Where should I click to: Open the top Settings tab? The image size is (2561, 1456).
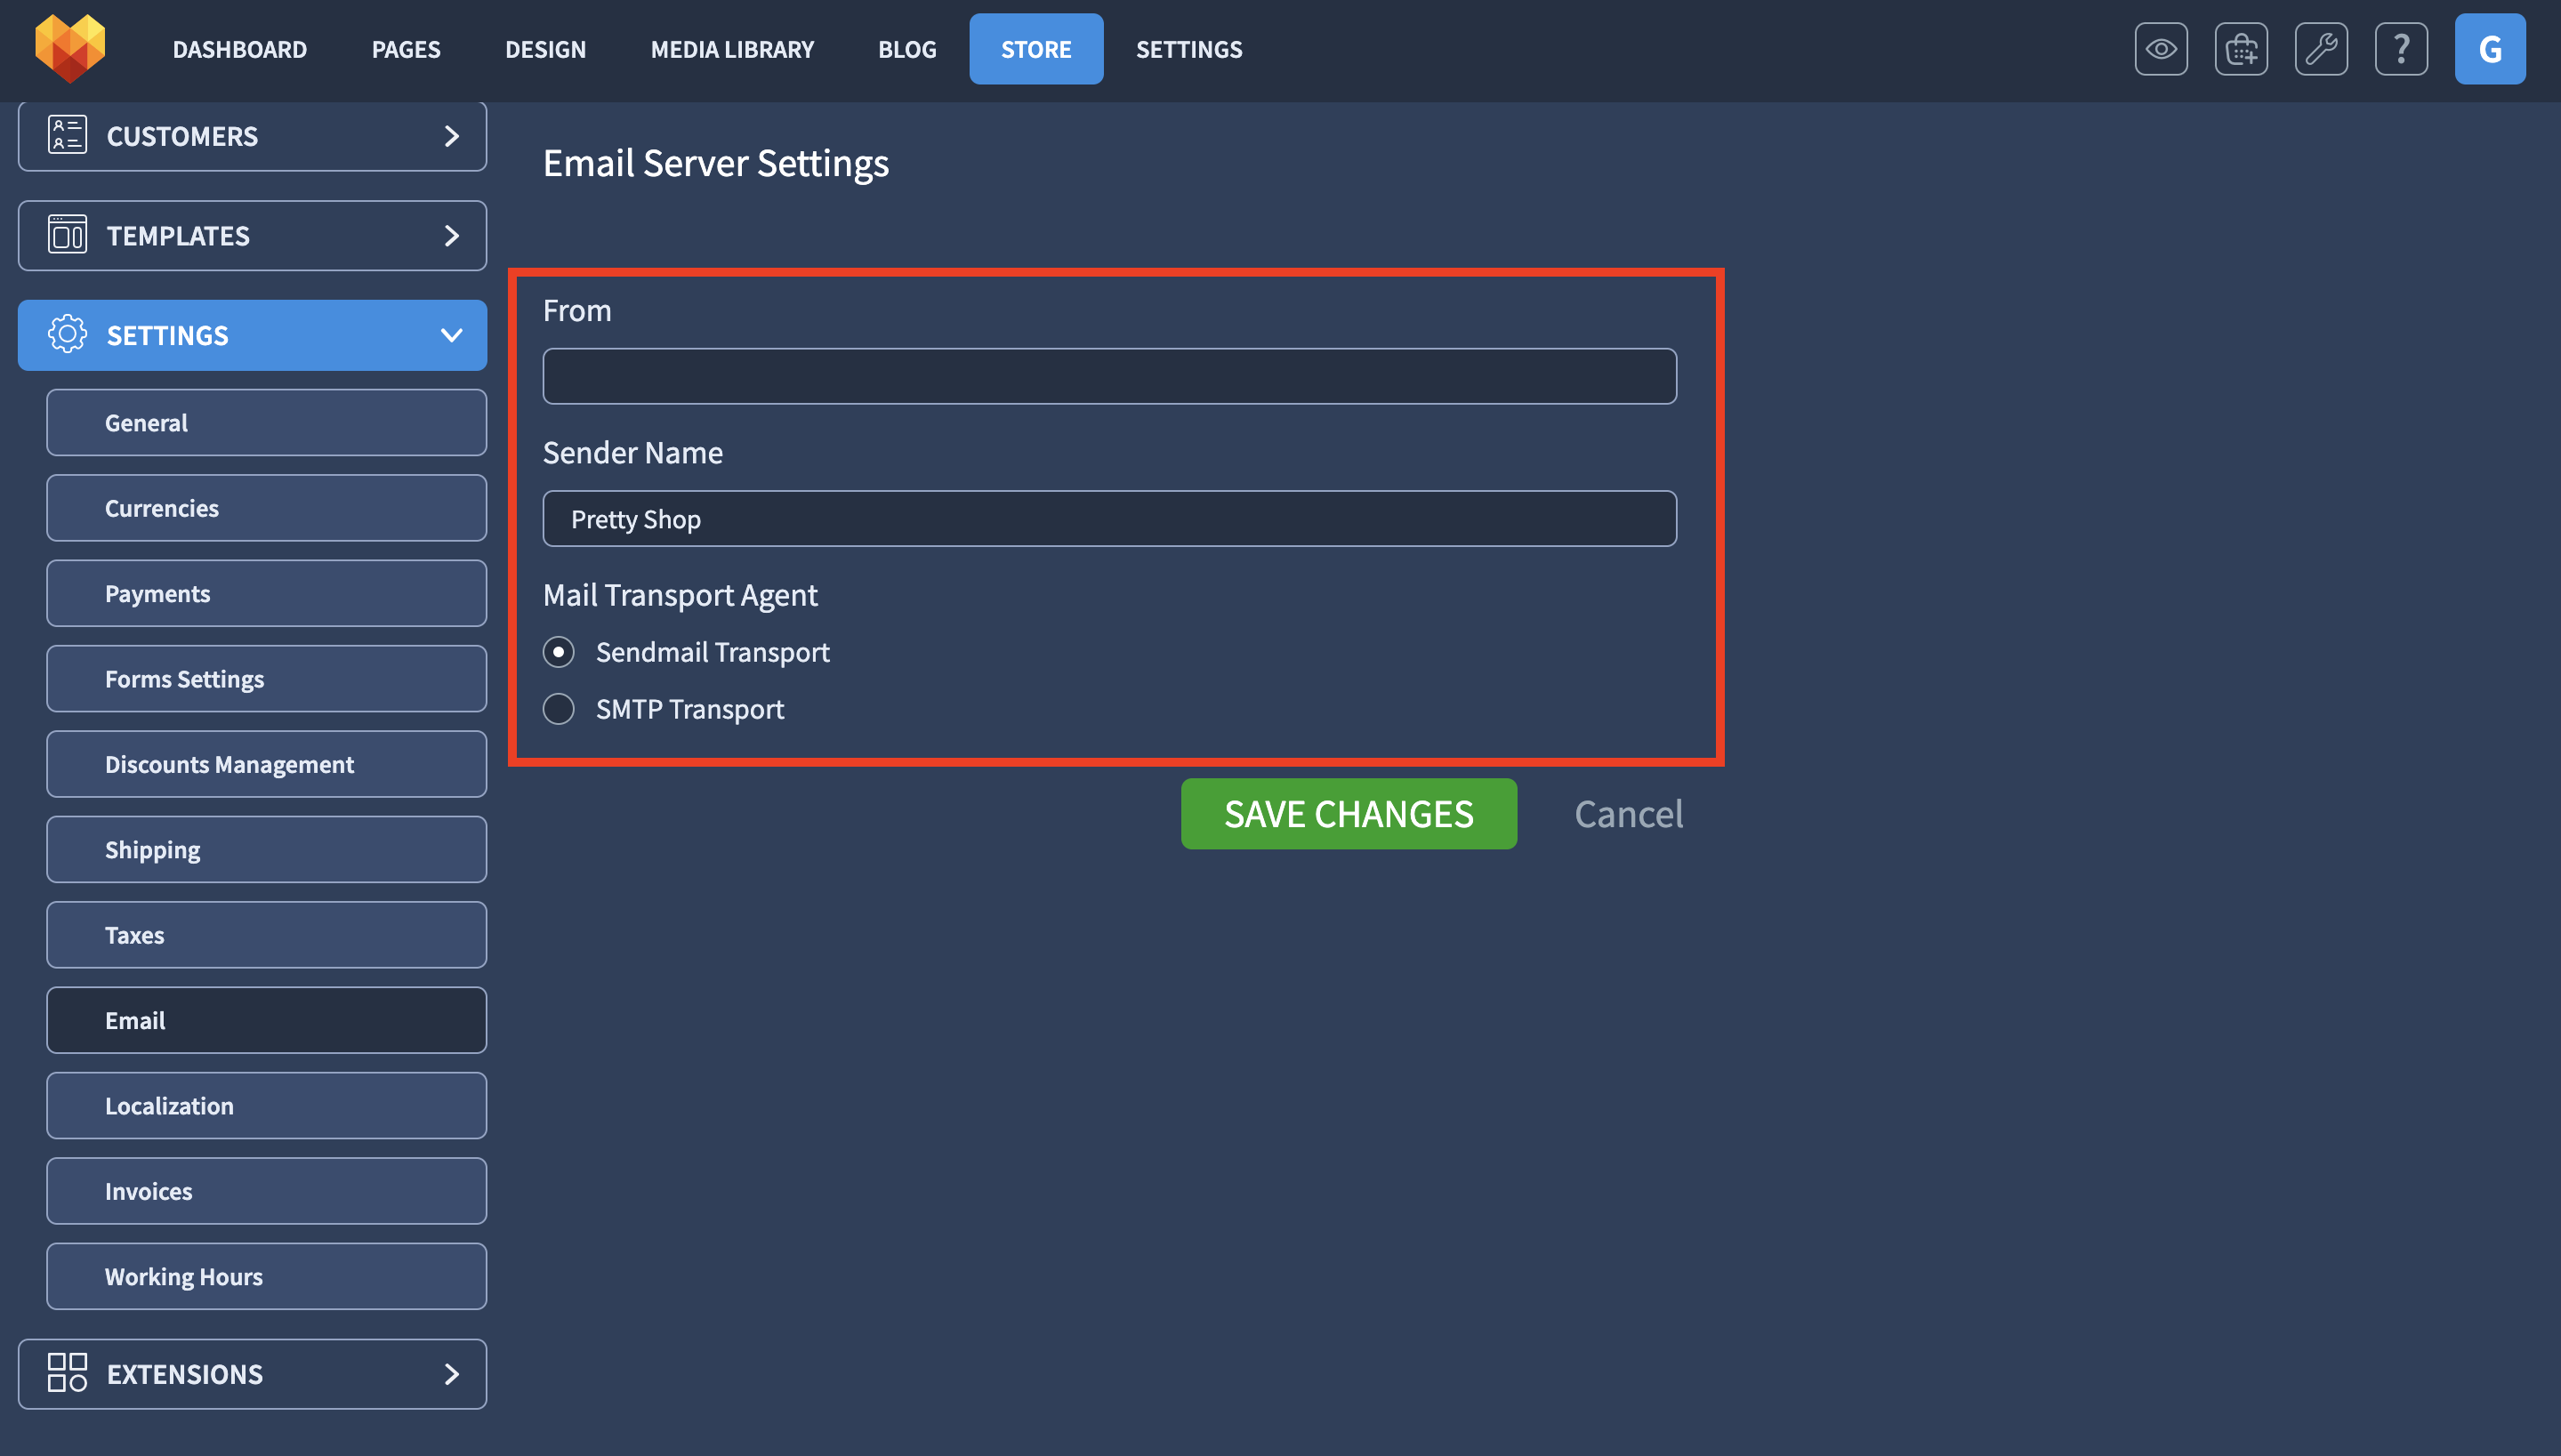[1189, 49]
